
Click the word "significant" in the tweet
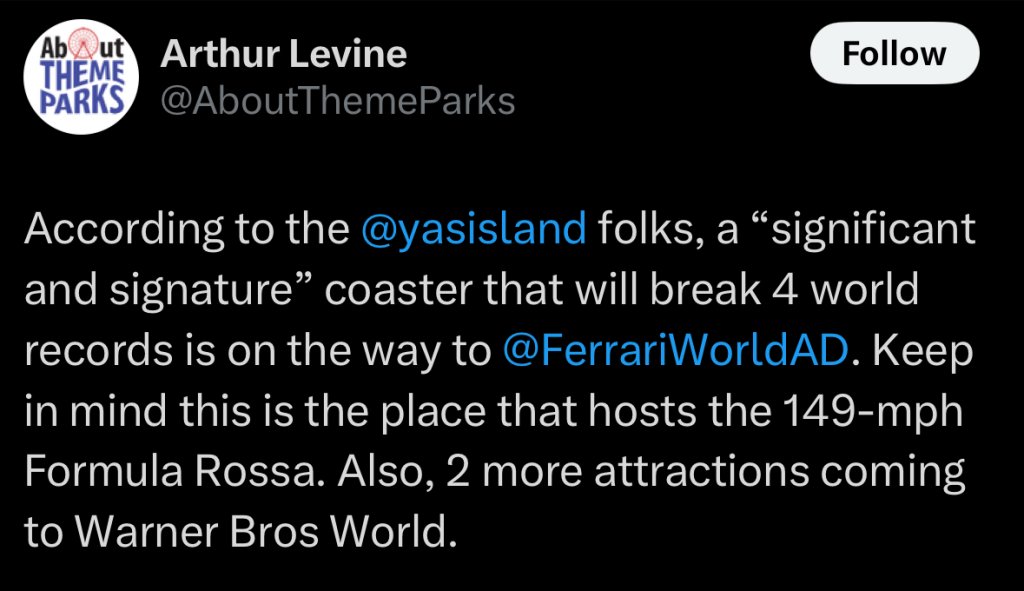873,230
